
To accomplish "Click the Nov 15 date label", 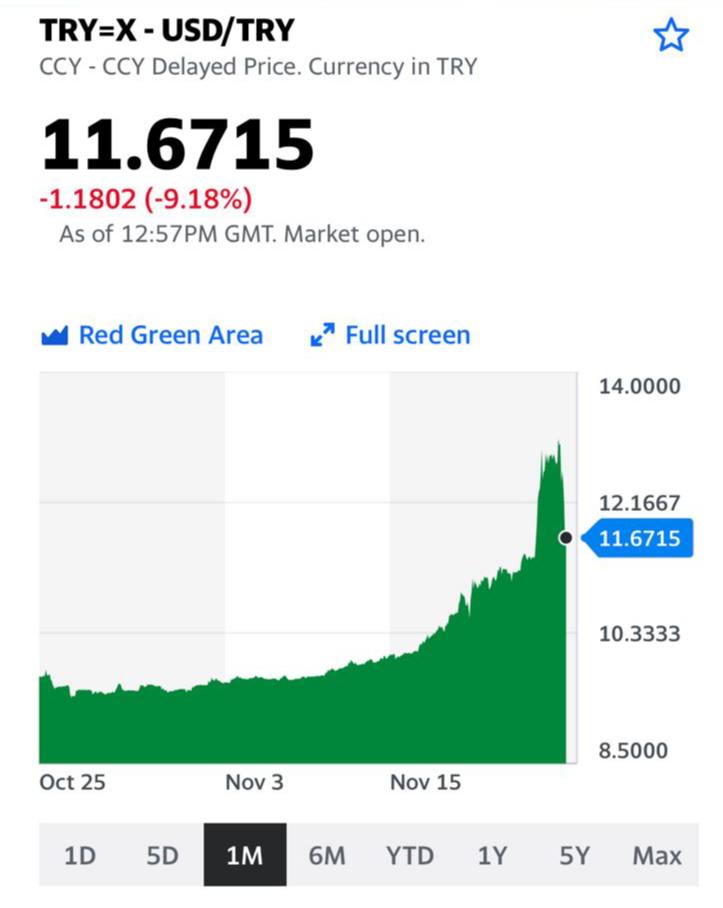I will pos(425,782).
